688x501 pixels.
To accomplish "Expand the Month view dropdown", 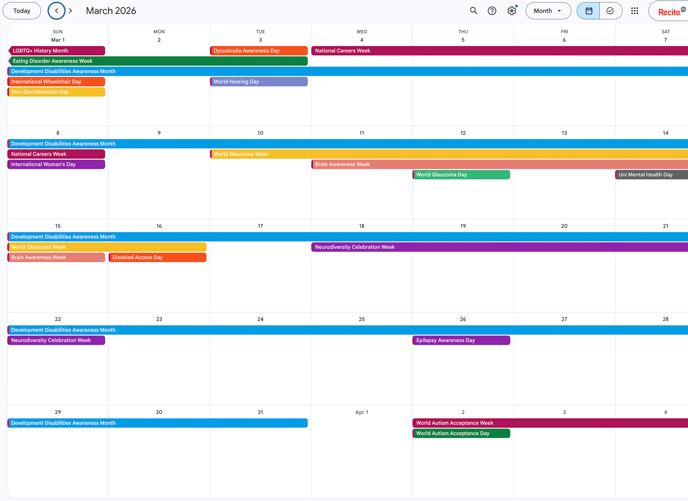I will 548,11.
